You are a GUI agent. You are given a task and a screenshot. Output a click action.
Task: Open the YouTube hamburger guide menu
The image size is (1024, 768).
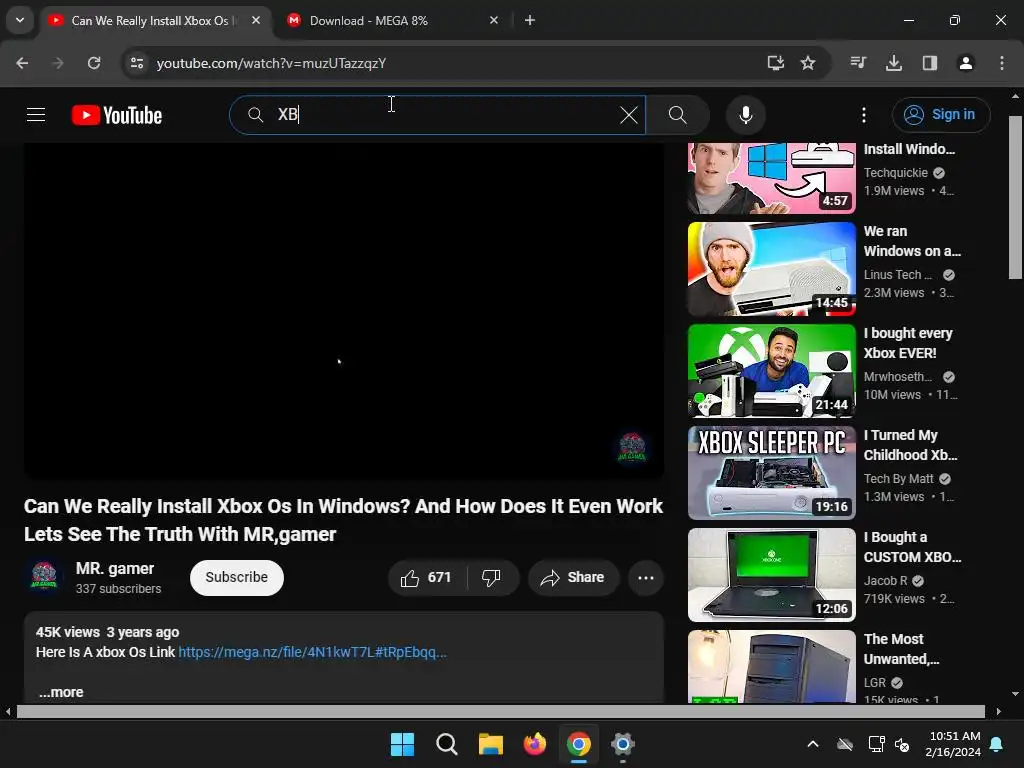[x=36, y=115]
